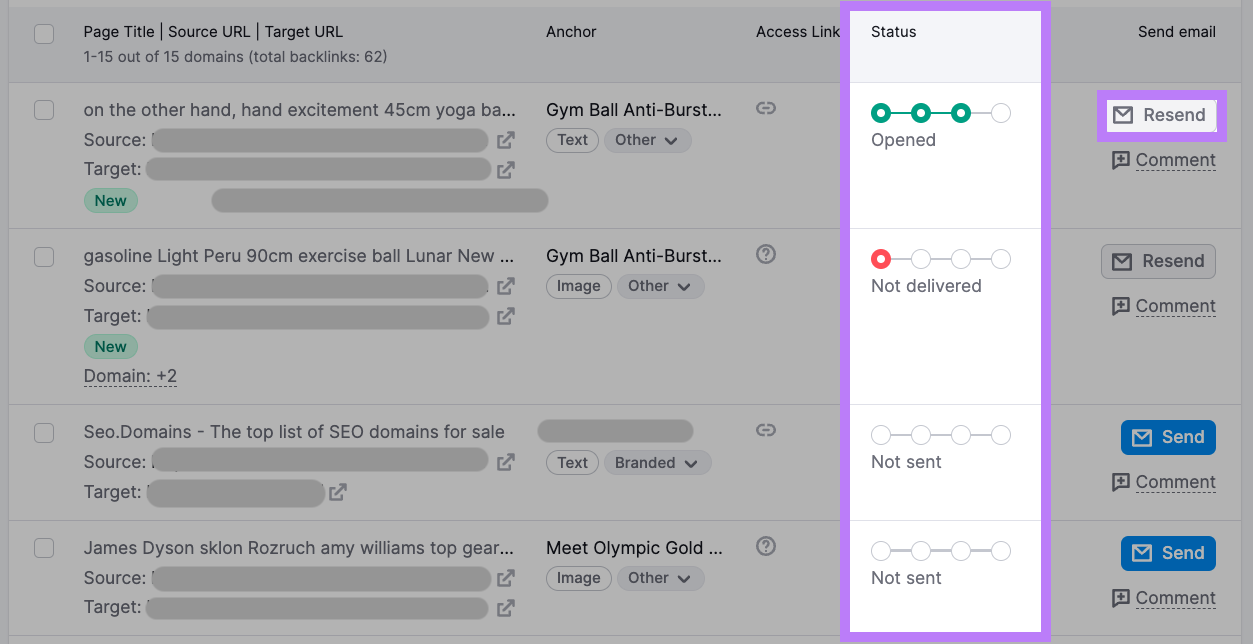Click the last status dot in the Opened progress bar
Screen dimensions: 1253x644
(1001, 113)
